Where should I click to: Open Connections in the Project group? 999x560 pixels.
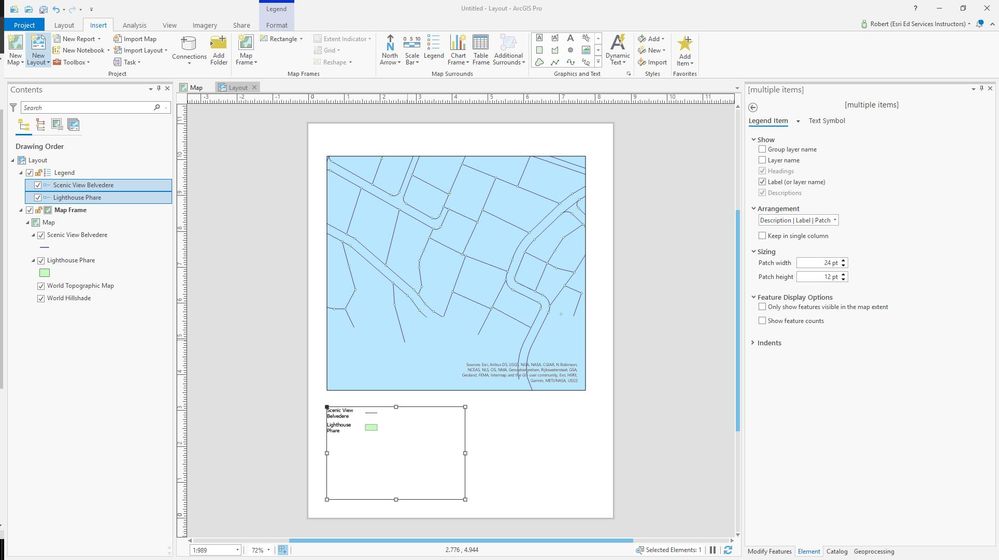tap(189, 50)
